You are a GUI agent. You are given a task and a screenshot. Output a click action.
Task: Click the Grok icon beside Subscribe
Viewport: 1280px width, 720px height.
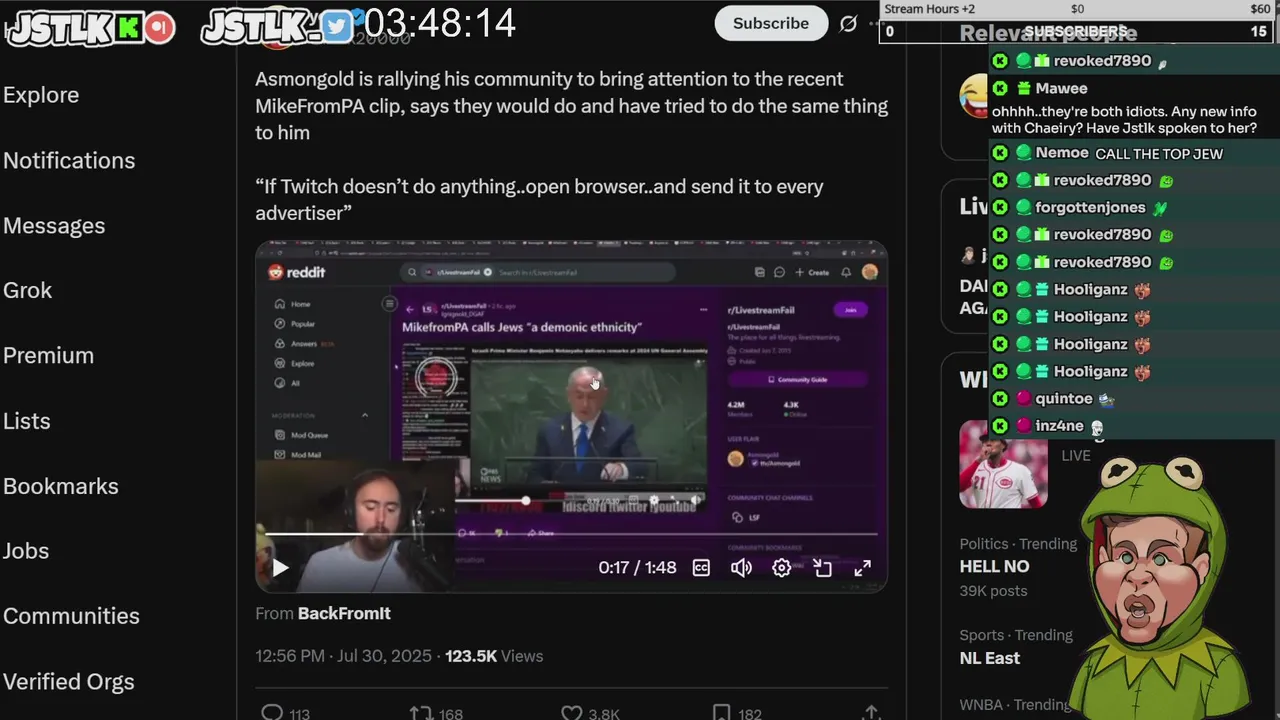(x=848, y=23)
